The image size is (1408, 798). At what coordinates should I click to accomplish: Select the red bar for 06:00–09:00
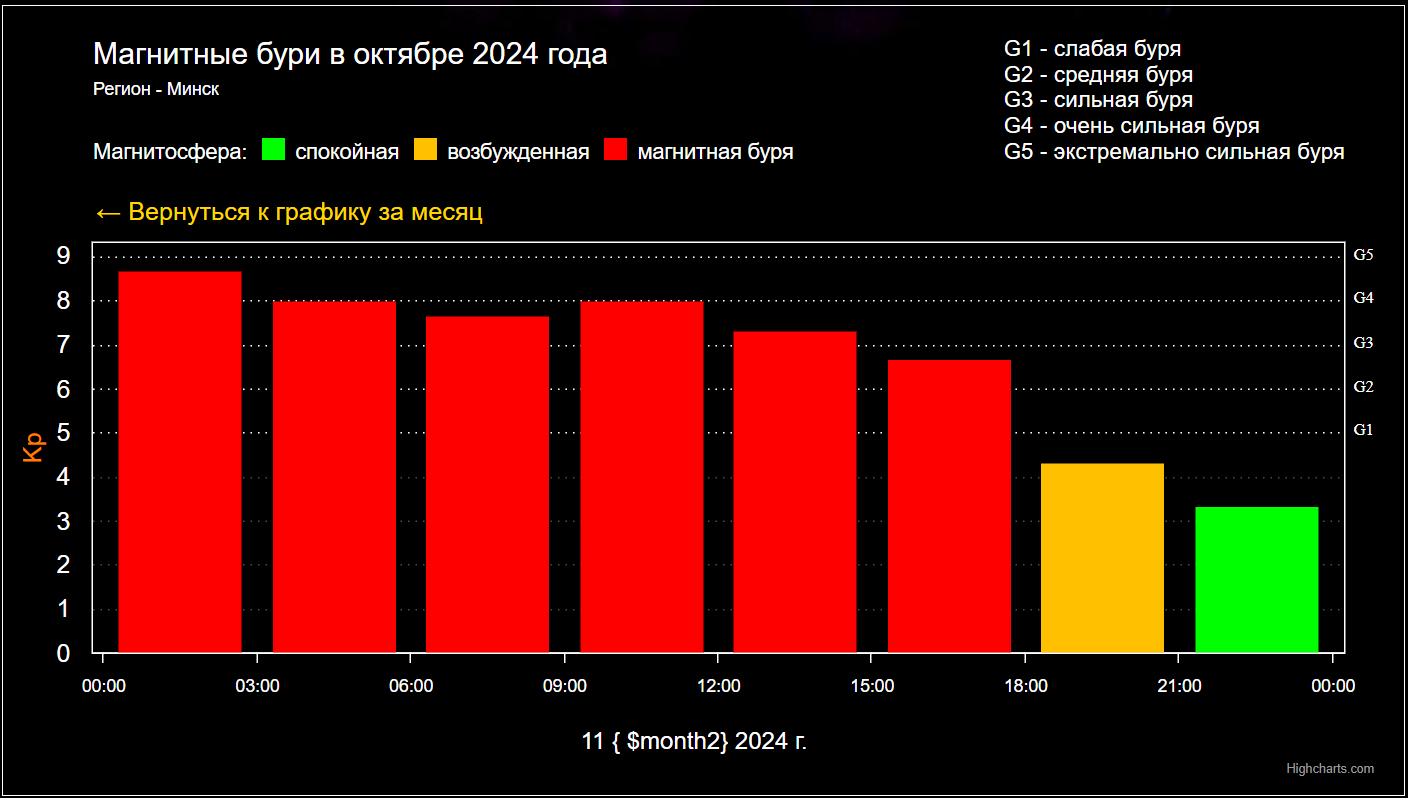point(488,484)
